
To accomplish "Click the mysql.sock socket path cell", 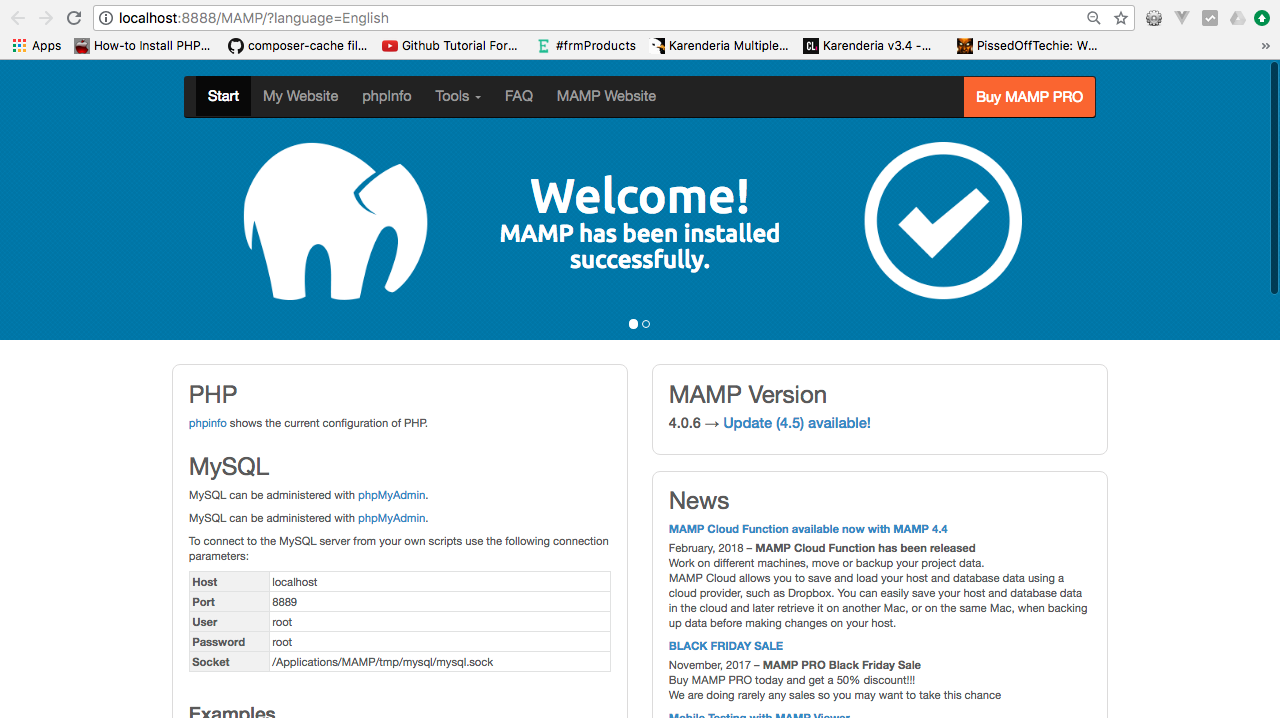I will [x=440, y=662].
